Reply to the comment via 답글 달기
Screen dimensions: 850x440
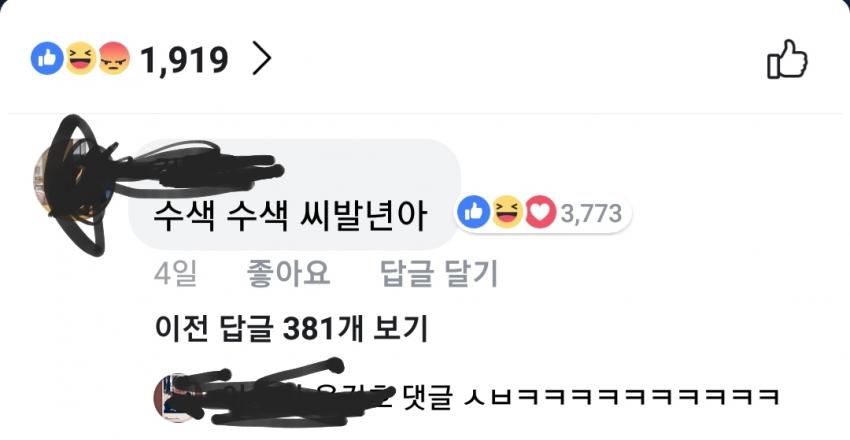(x=438, y=273)
